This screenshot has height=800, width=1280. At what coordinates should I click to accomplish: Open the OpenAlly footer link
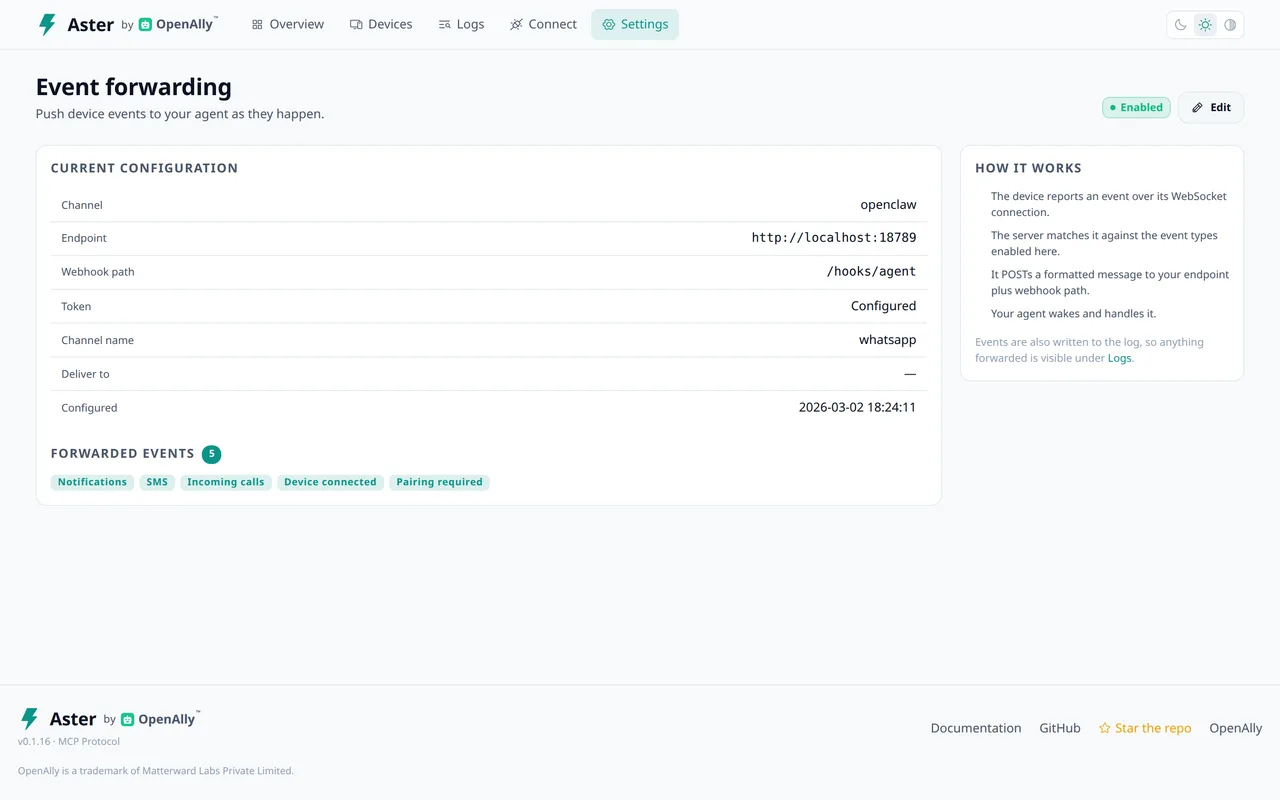pyautogui.click(x=1236, y=728)
